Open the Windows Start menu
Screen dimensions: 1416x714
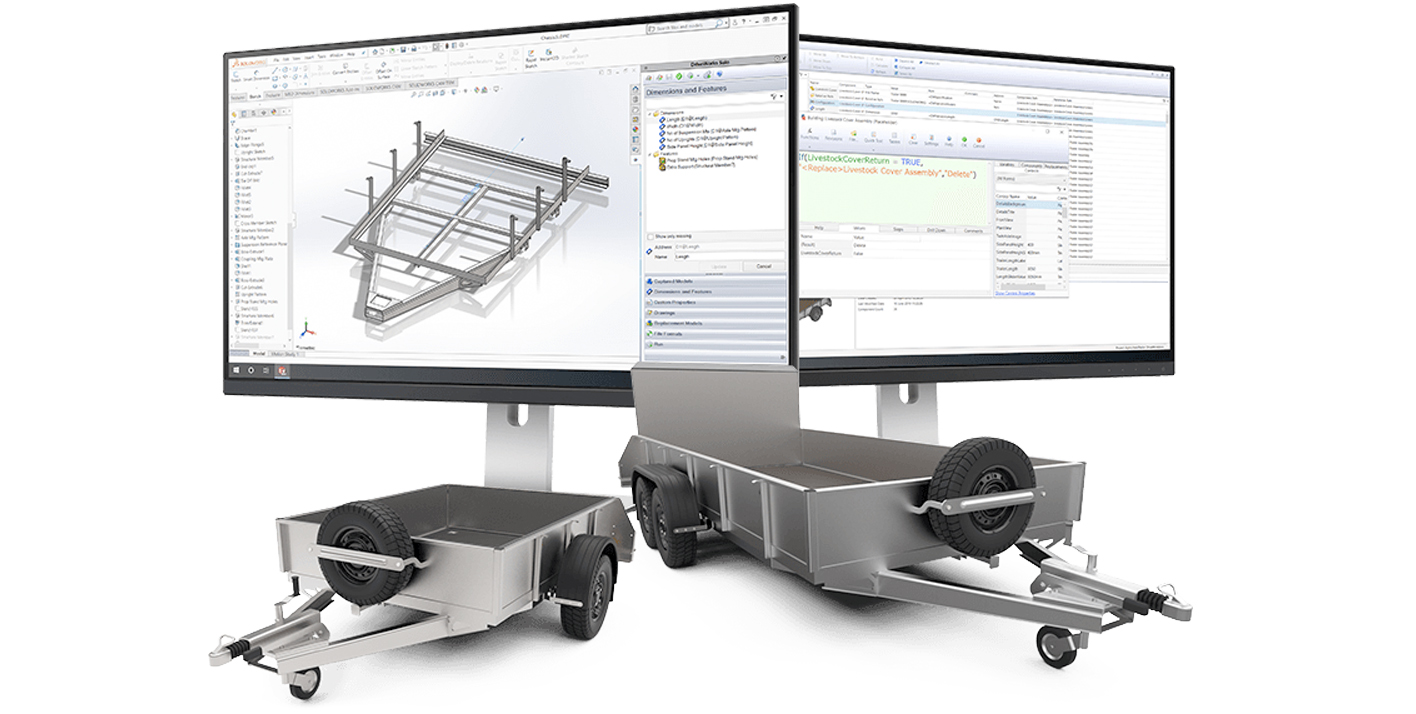(x=238, y=370)
